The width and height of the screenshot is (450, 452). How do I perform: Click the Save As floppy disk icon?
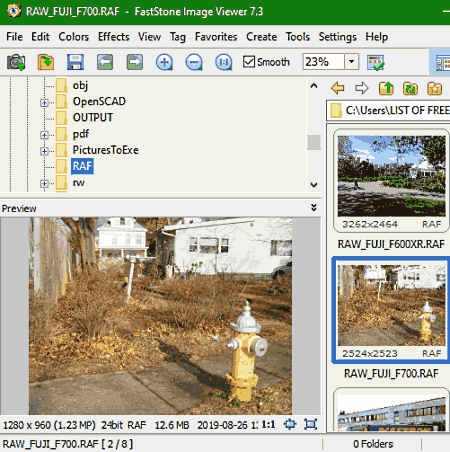[75, 62]
